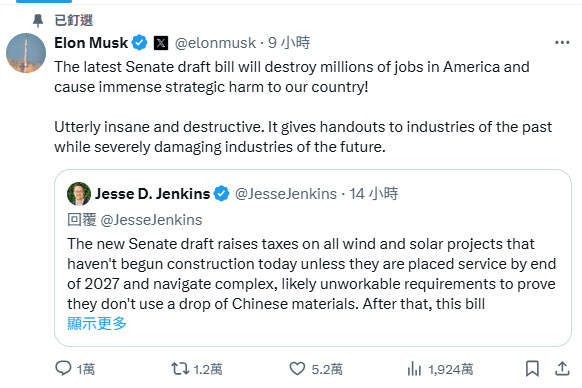Open the 9 小時 timestamp link
The image size is (582, 388).
289,43
